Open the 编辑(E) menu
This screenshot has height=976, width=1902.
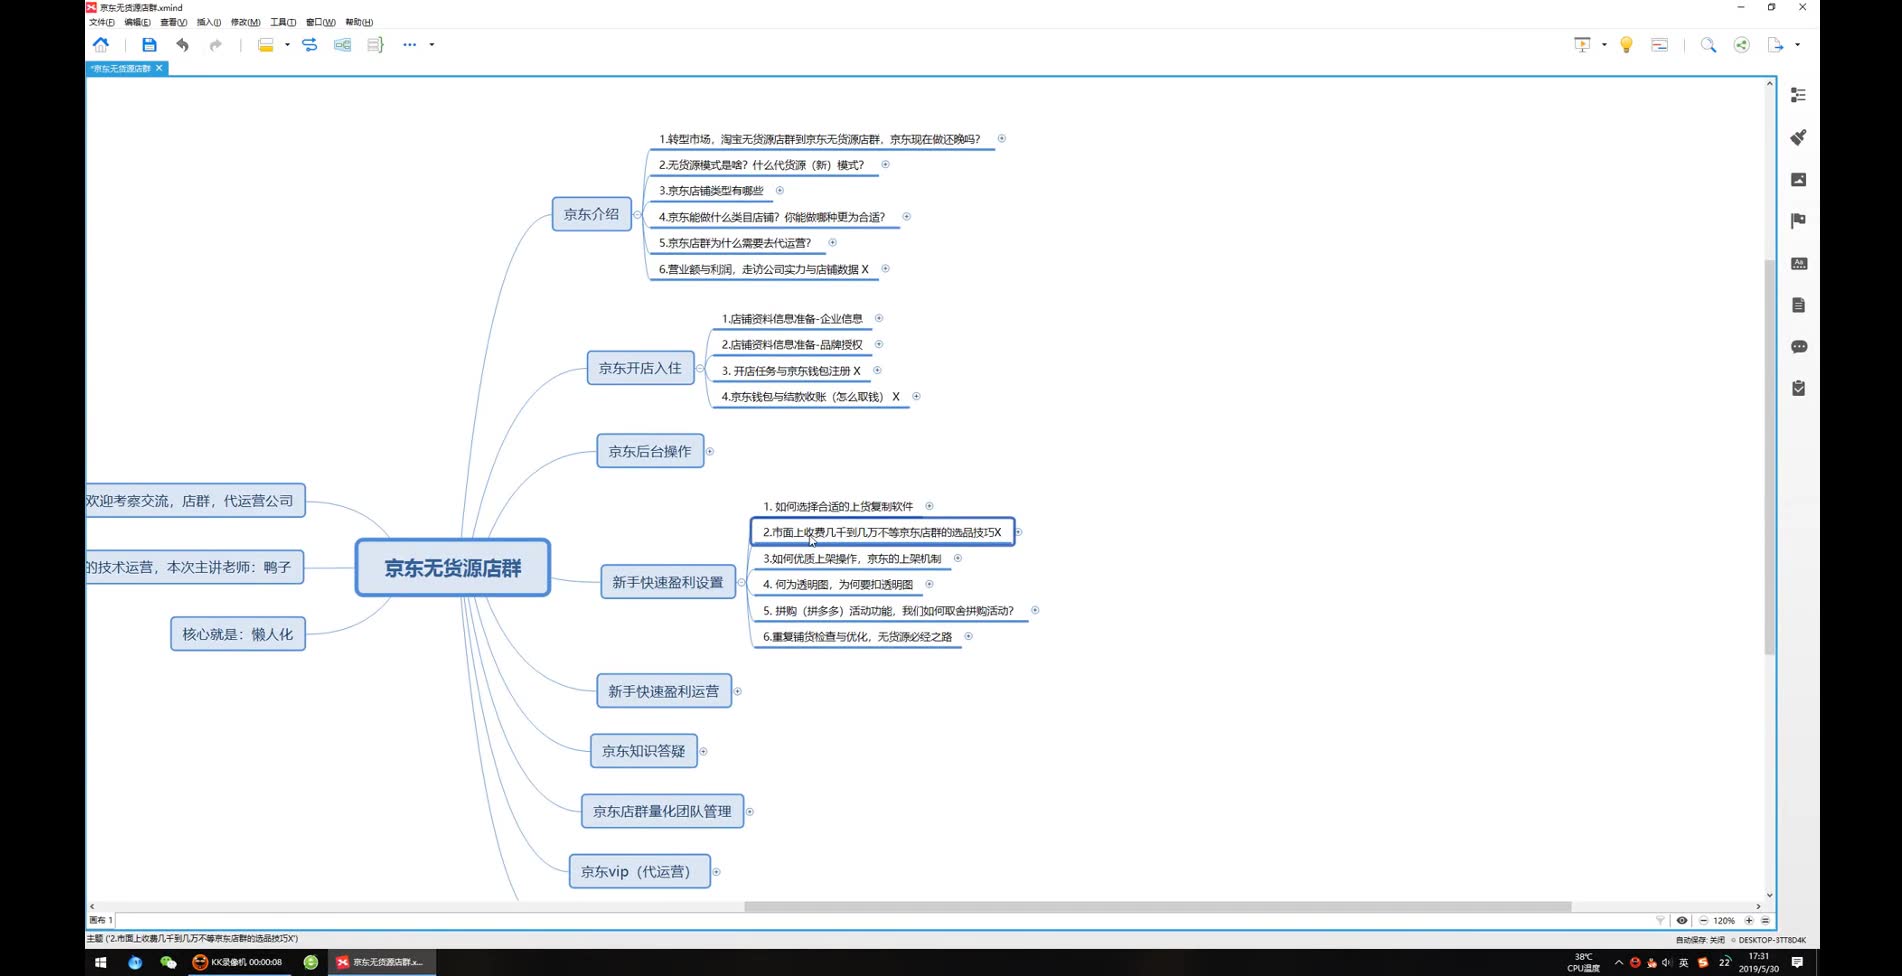[137, 22]
